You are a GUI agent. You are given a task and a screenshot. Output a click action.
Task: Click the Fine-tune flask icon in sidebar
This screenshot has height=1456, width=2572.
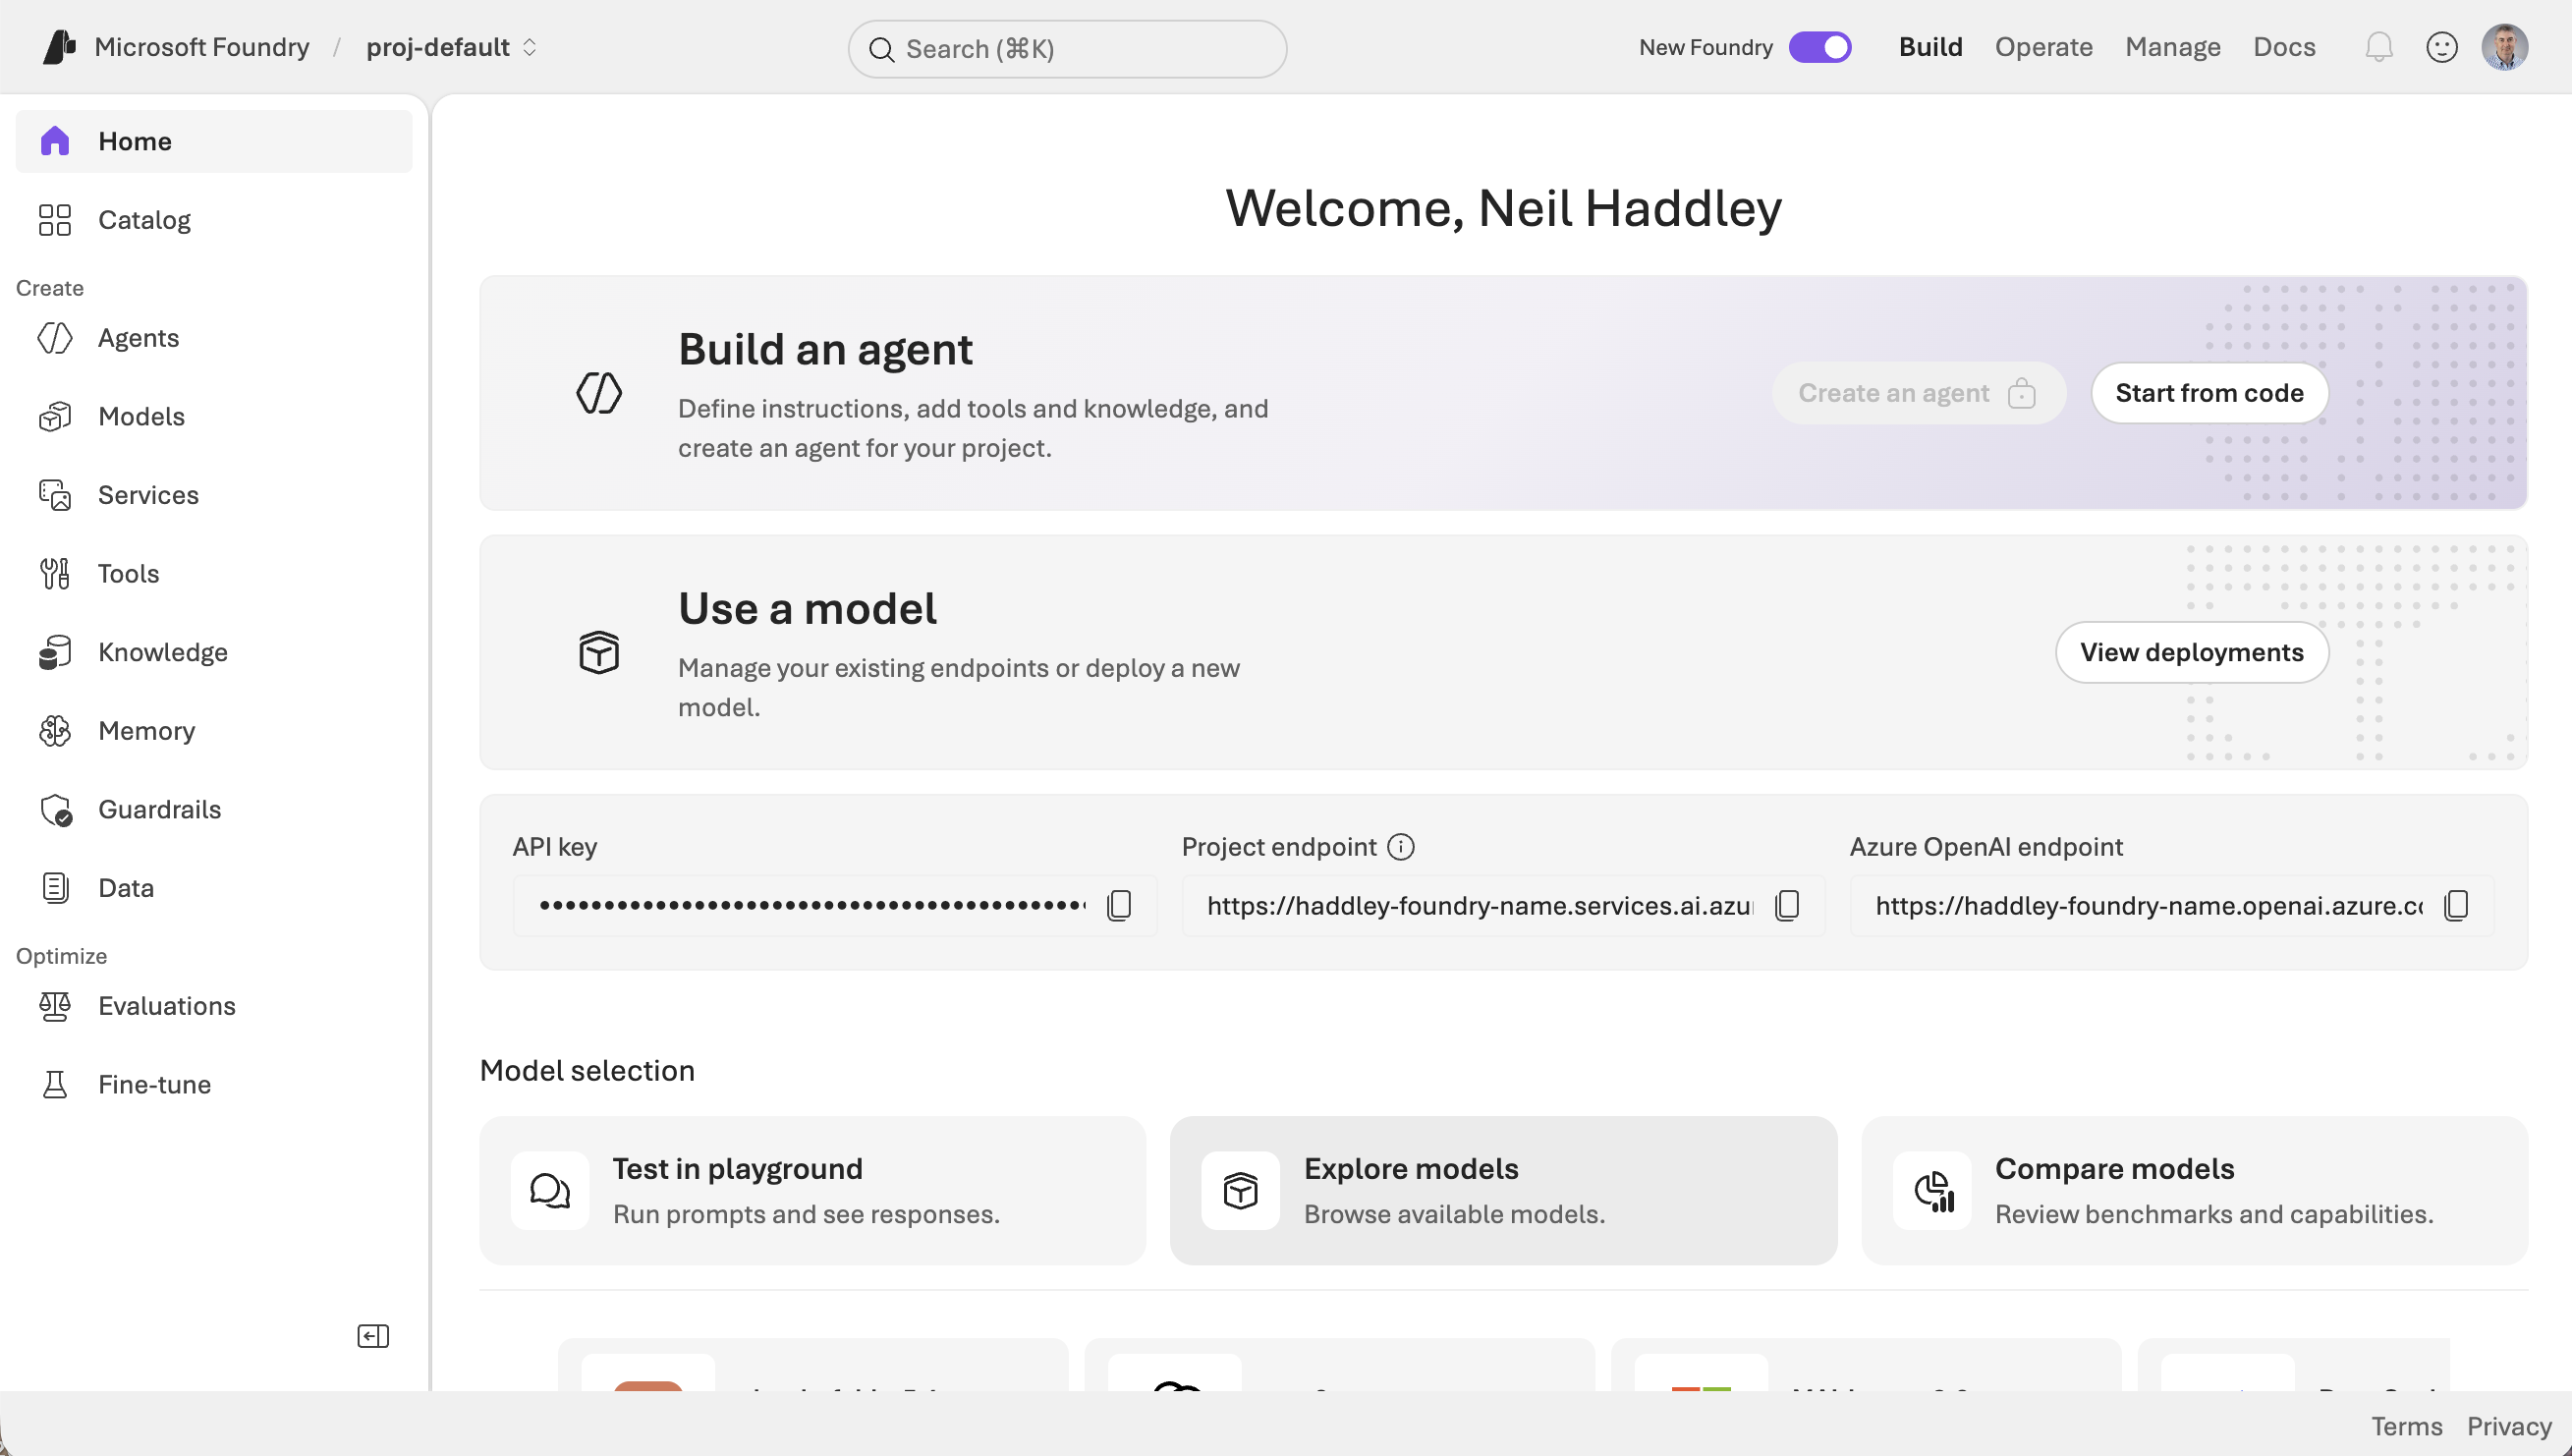[x=55, y=1084]
